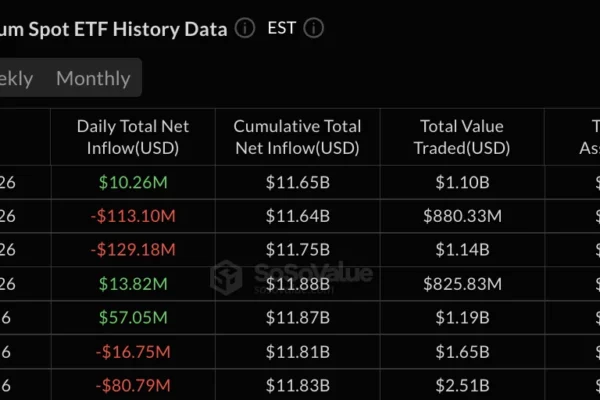Sort by Daily Total Net Inflow header

click(x=133, y=138)
